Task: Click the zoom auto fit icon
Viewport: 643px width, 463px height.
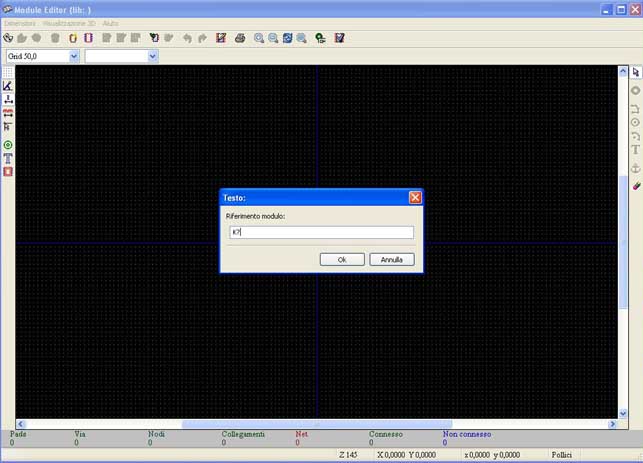Action: click(x=302, y=38)
